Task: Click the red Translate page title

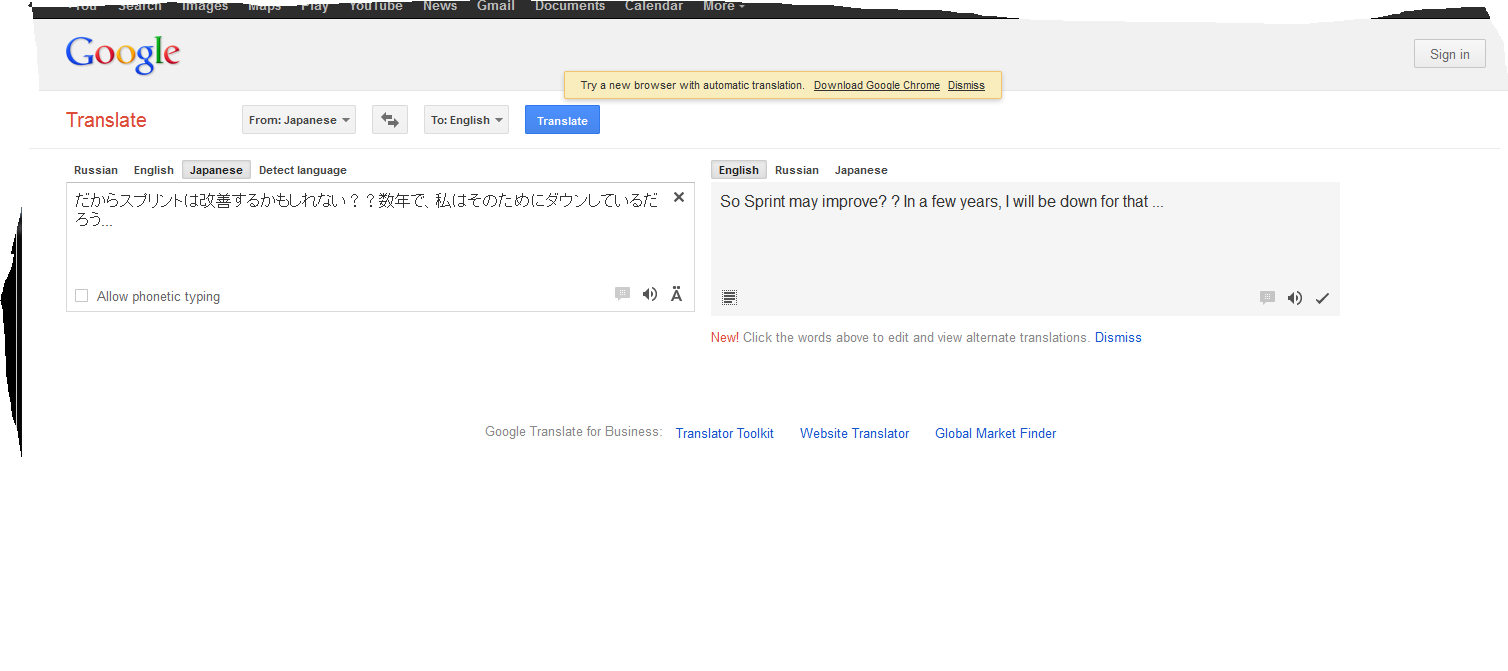Action: click(106, 120)
